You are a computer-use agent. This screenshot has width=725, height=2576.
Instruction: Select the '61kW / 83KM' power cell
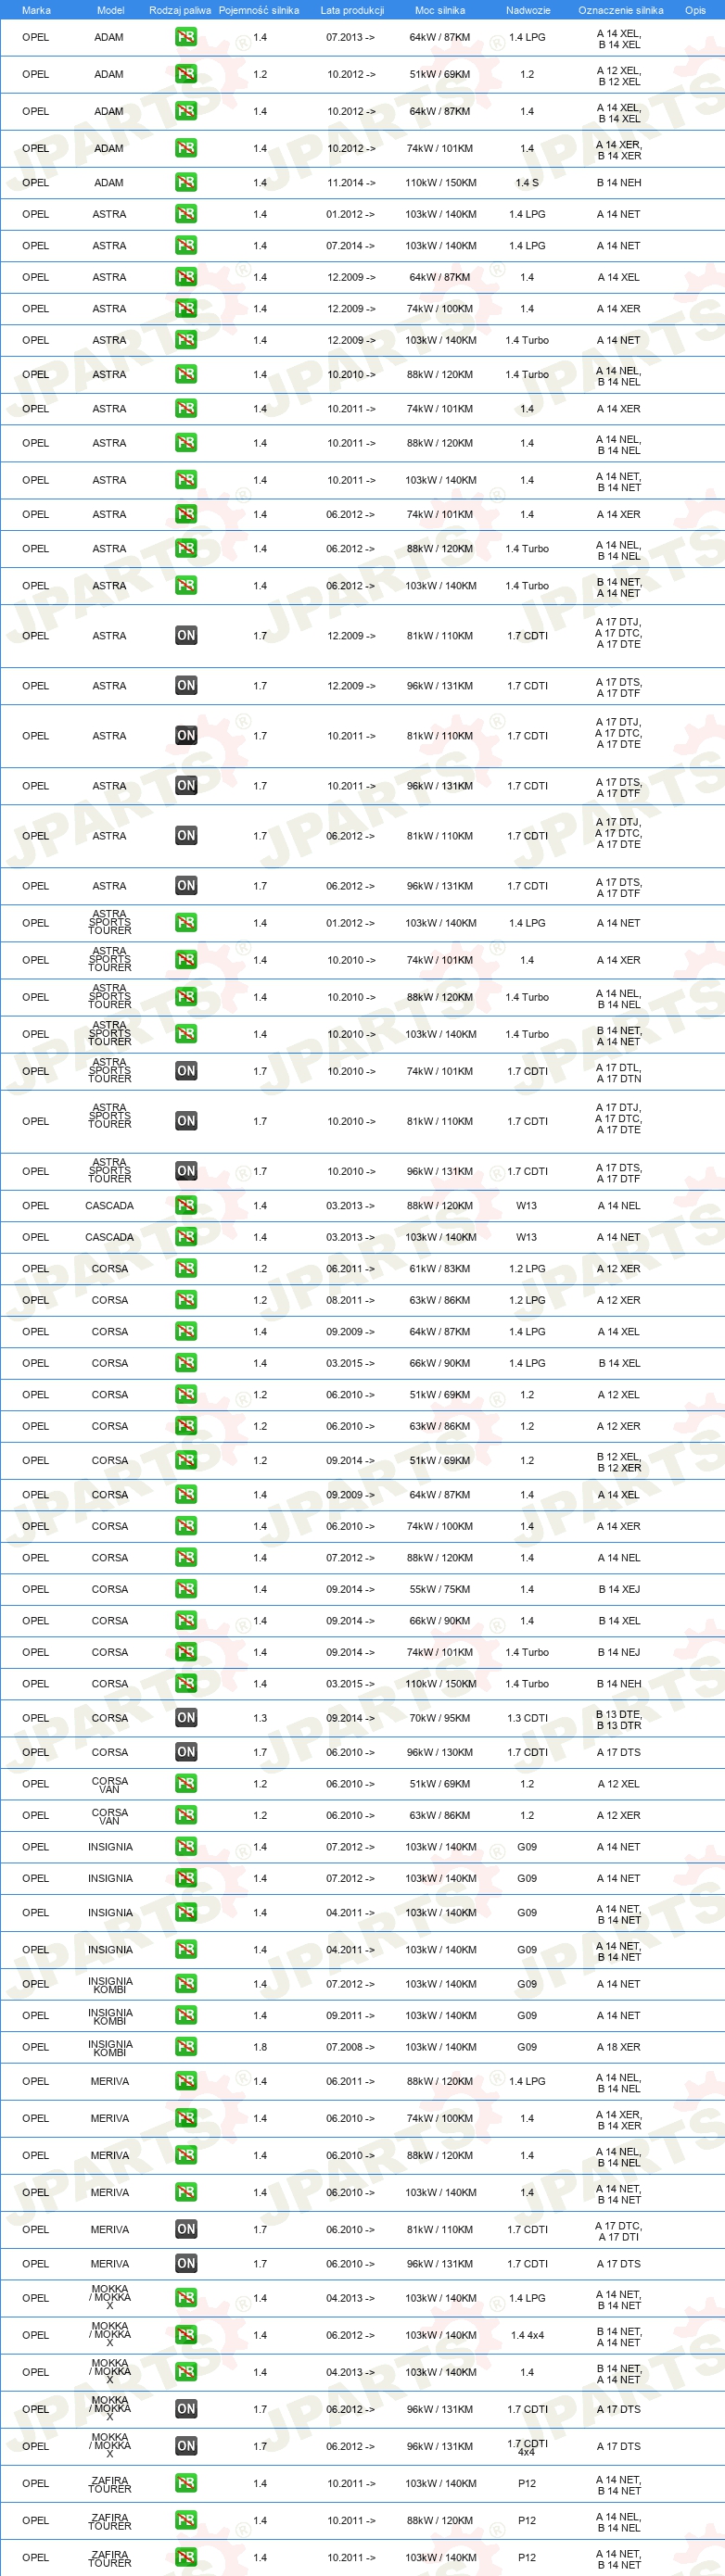(x=440, y=1268)
